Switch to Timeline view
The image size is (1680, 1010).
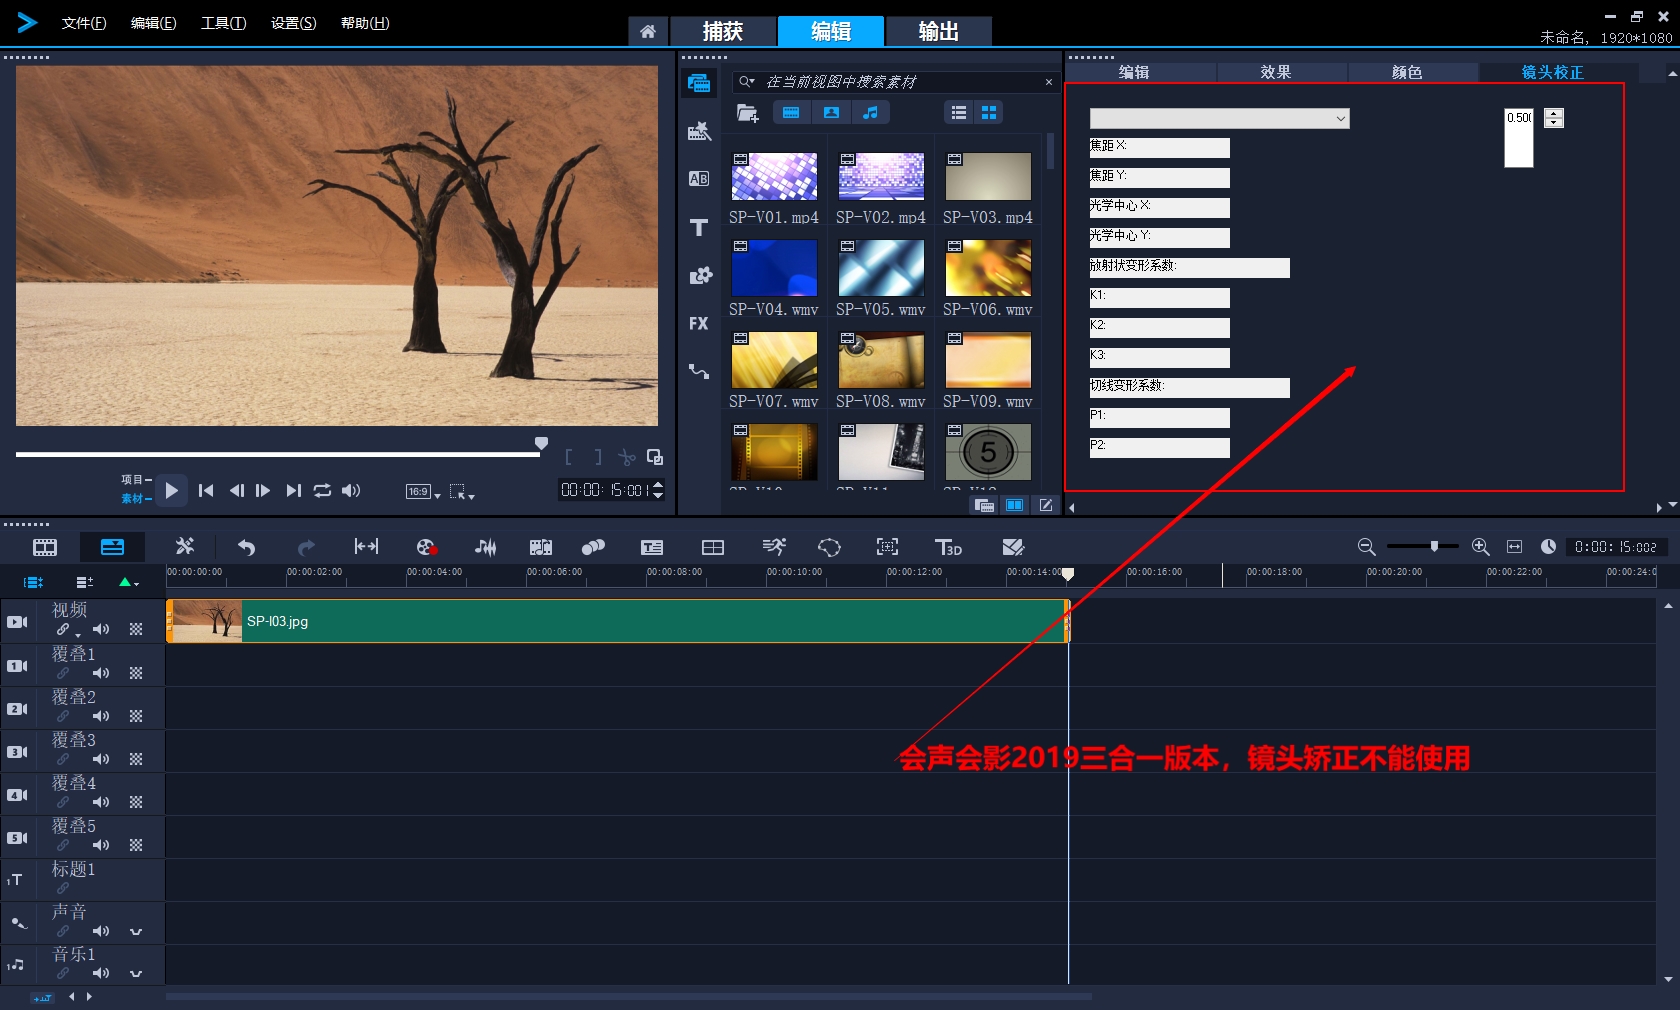[112, 547]
